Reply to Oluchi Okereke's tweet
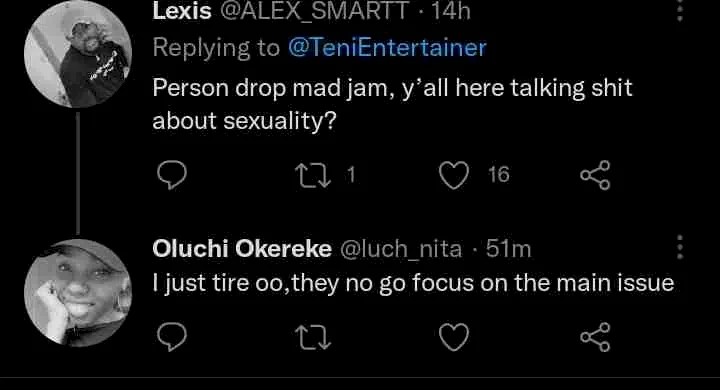 coord(172,337)
